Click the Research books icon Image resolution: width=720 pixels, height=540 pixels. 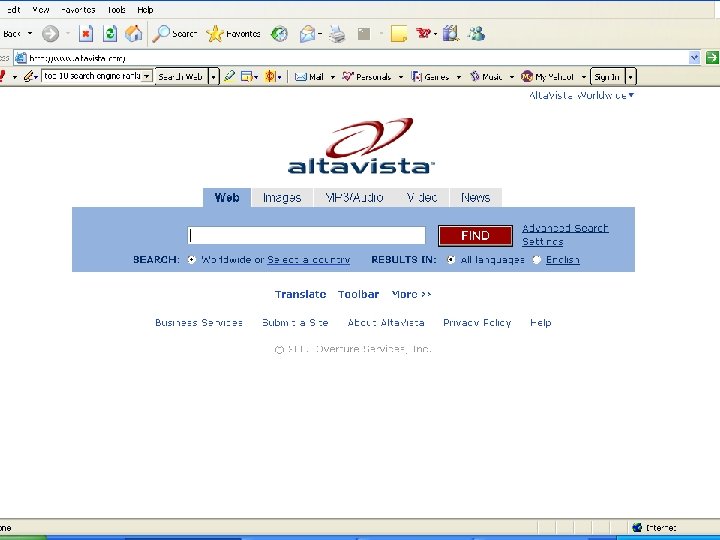[450, 34]
